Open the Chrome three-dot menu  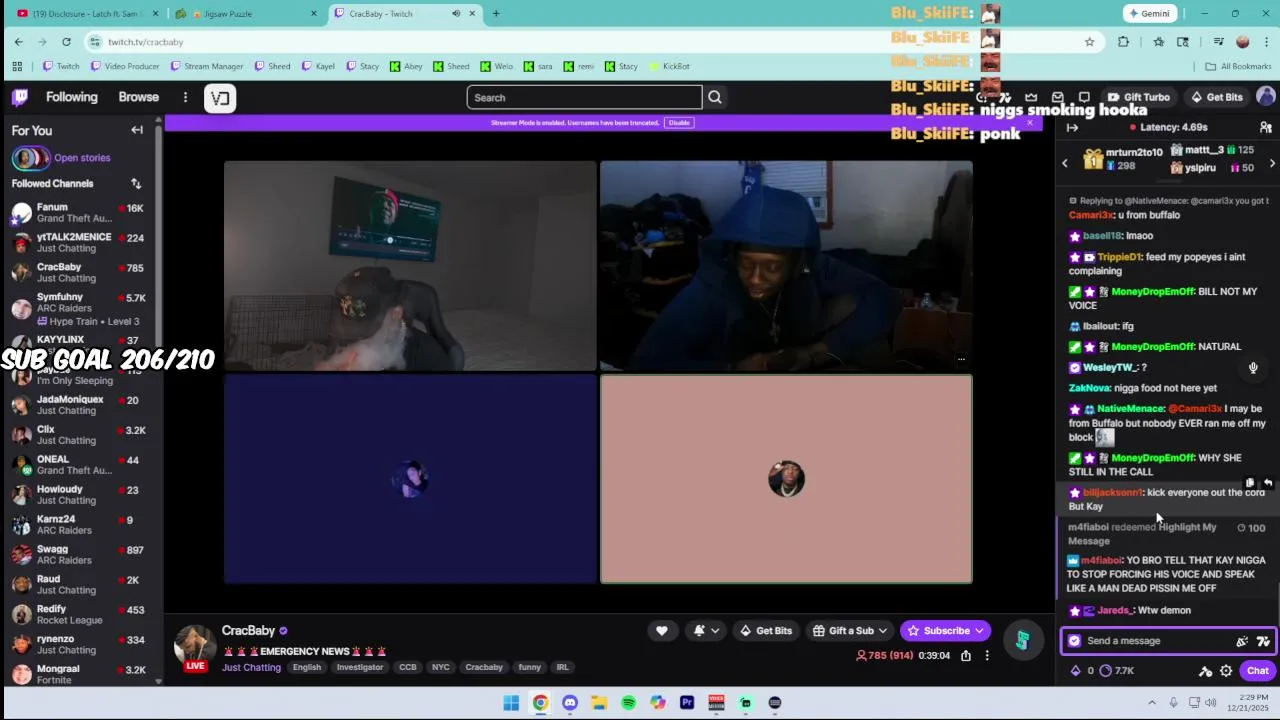pyautogui.click(x=1265, y=42)
